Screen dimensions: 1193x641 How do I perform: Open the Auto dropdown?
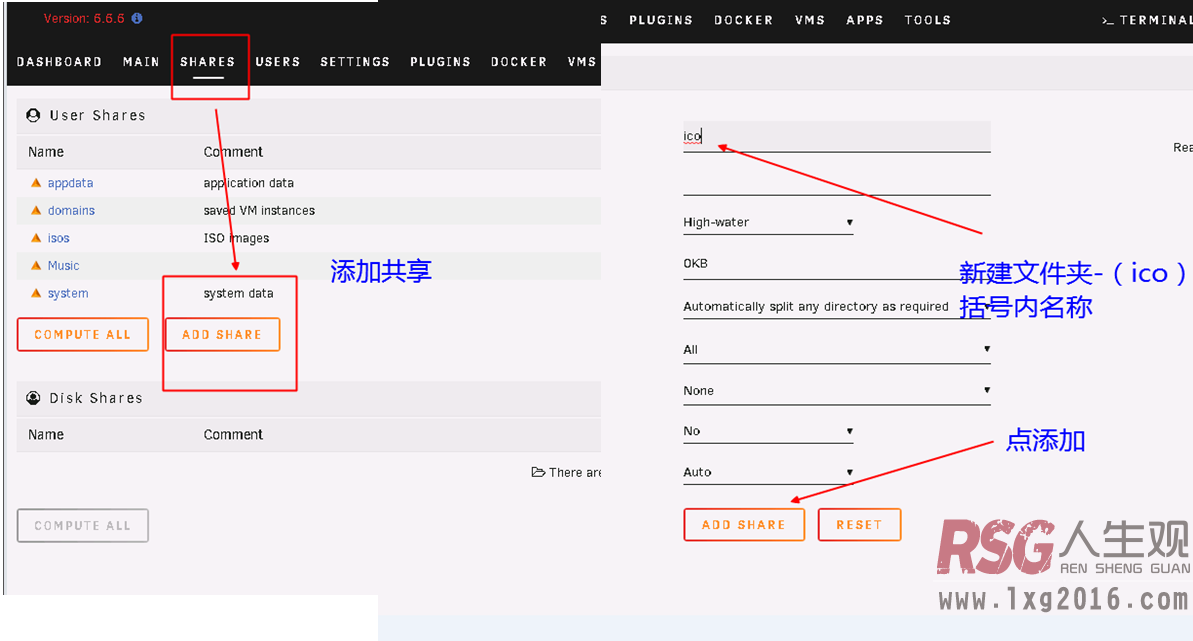point(768,472)
